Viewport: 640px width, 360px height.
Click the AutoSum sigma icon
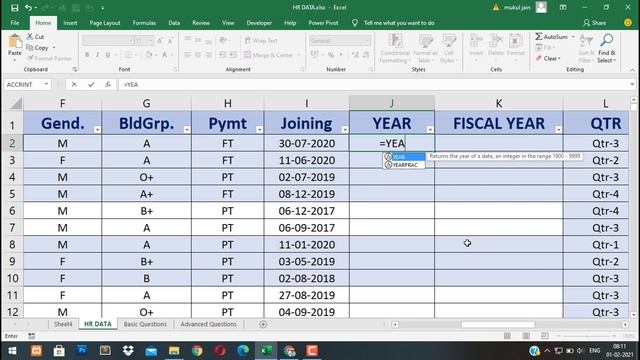[539, 37]
